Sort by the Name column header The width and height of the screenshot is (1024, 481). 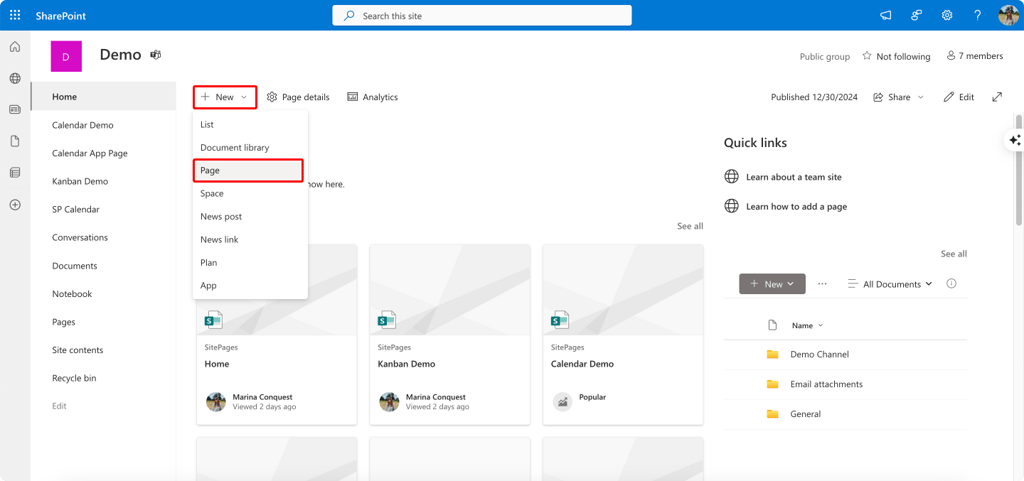pos(807,325)
